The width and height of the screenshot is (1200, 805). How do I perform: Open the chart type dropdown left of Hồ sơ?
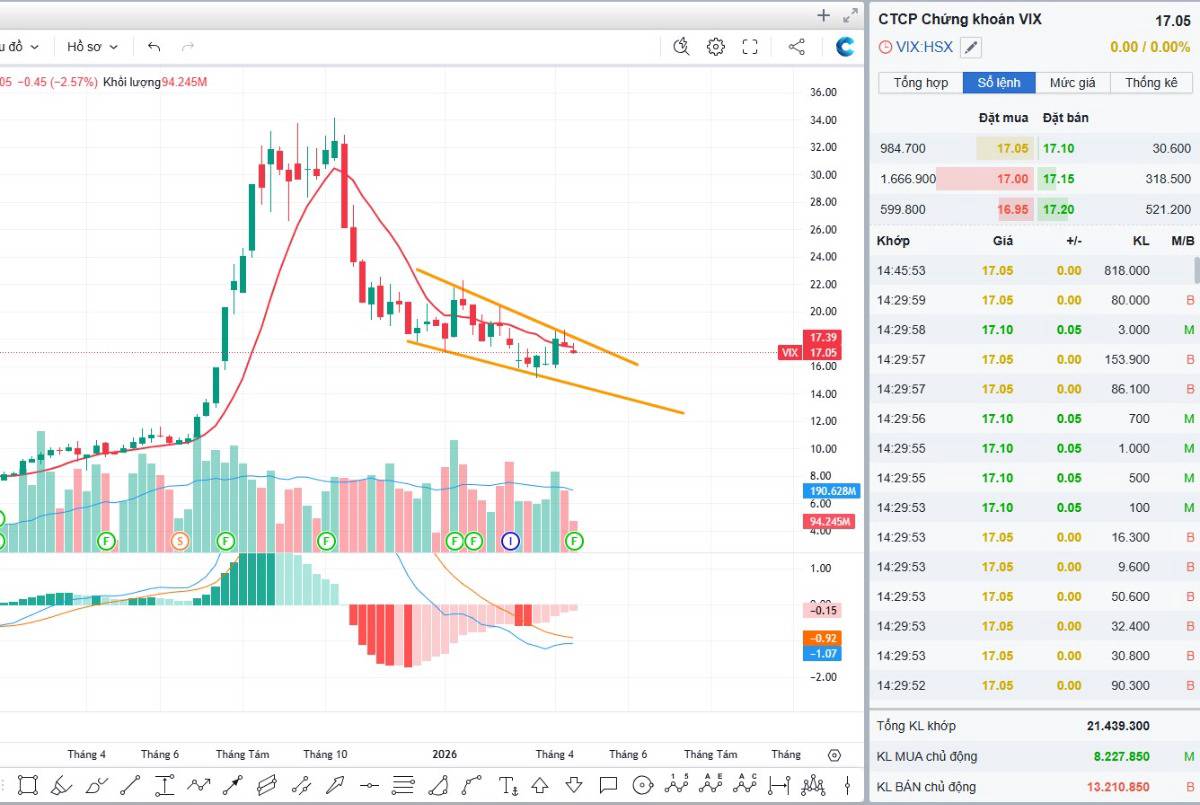(x=20, y=46)
